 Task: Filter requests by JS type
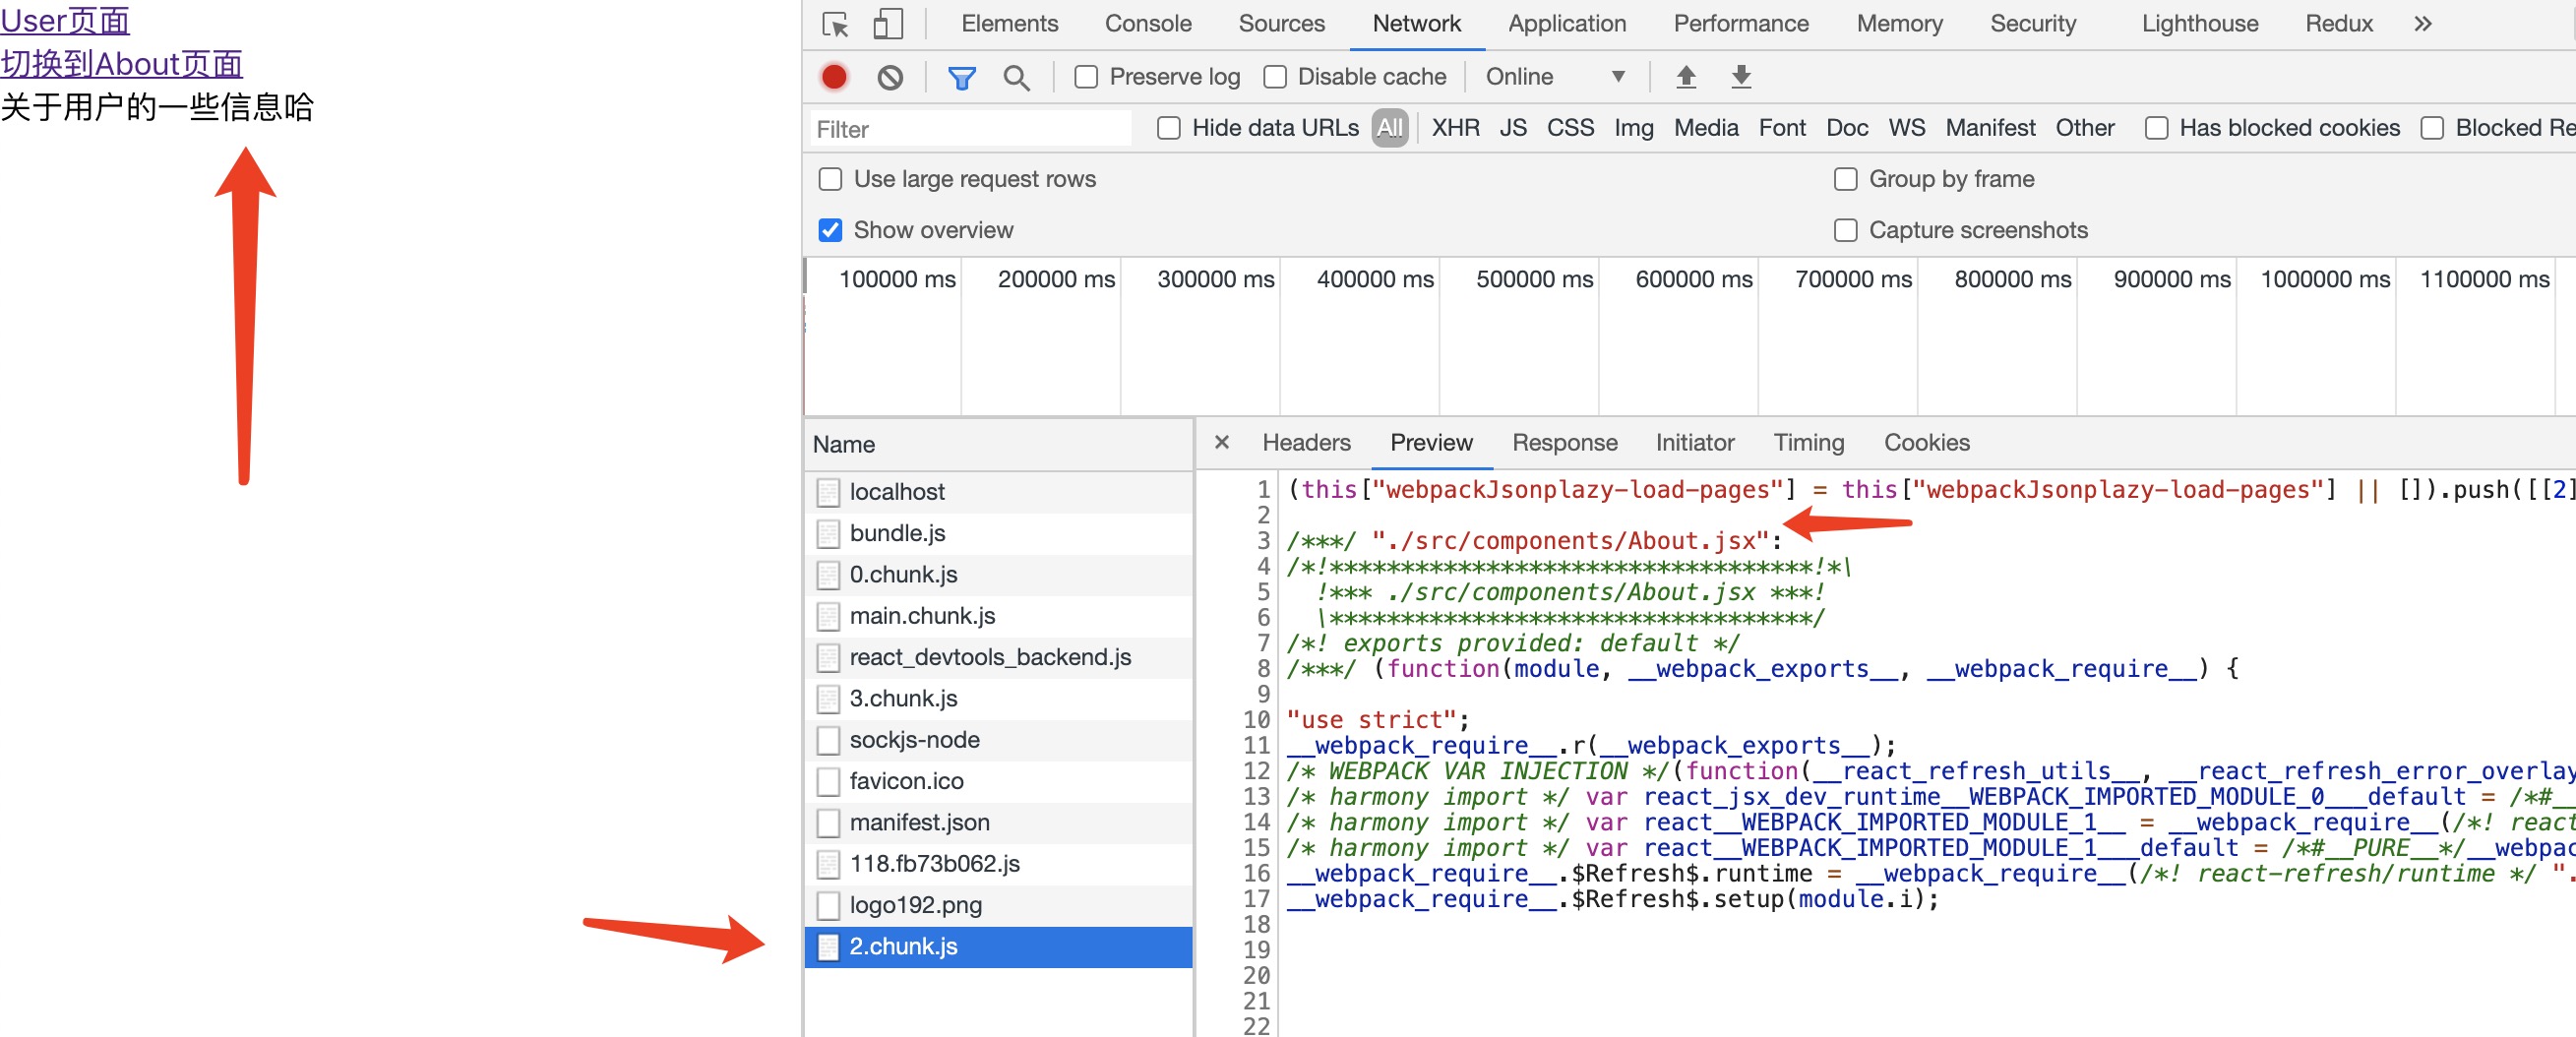point(1513,128)
